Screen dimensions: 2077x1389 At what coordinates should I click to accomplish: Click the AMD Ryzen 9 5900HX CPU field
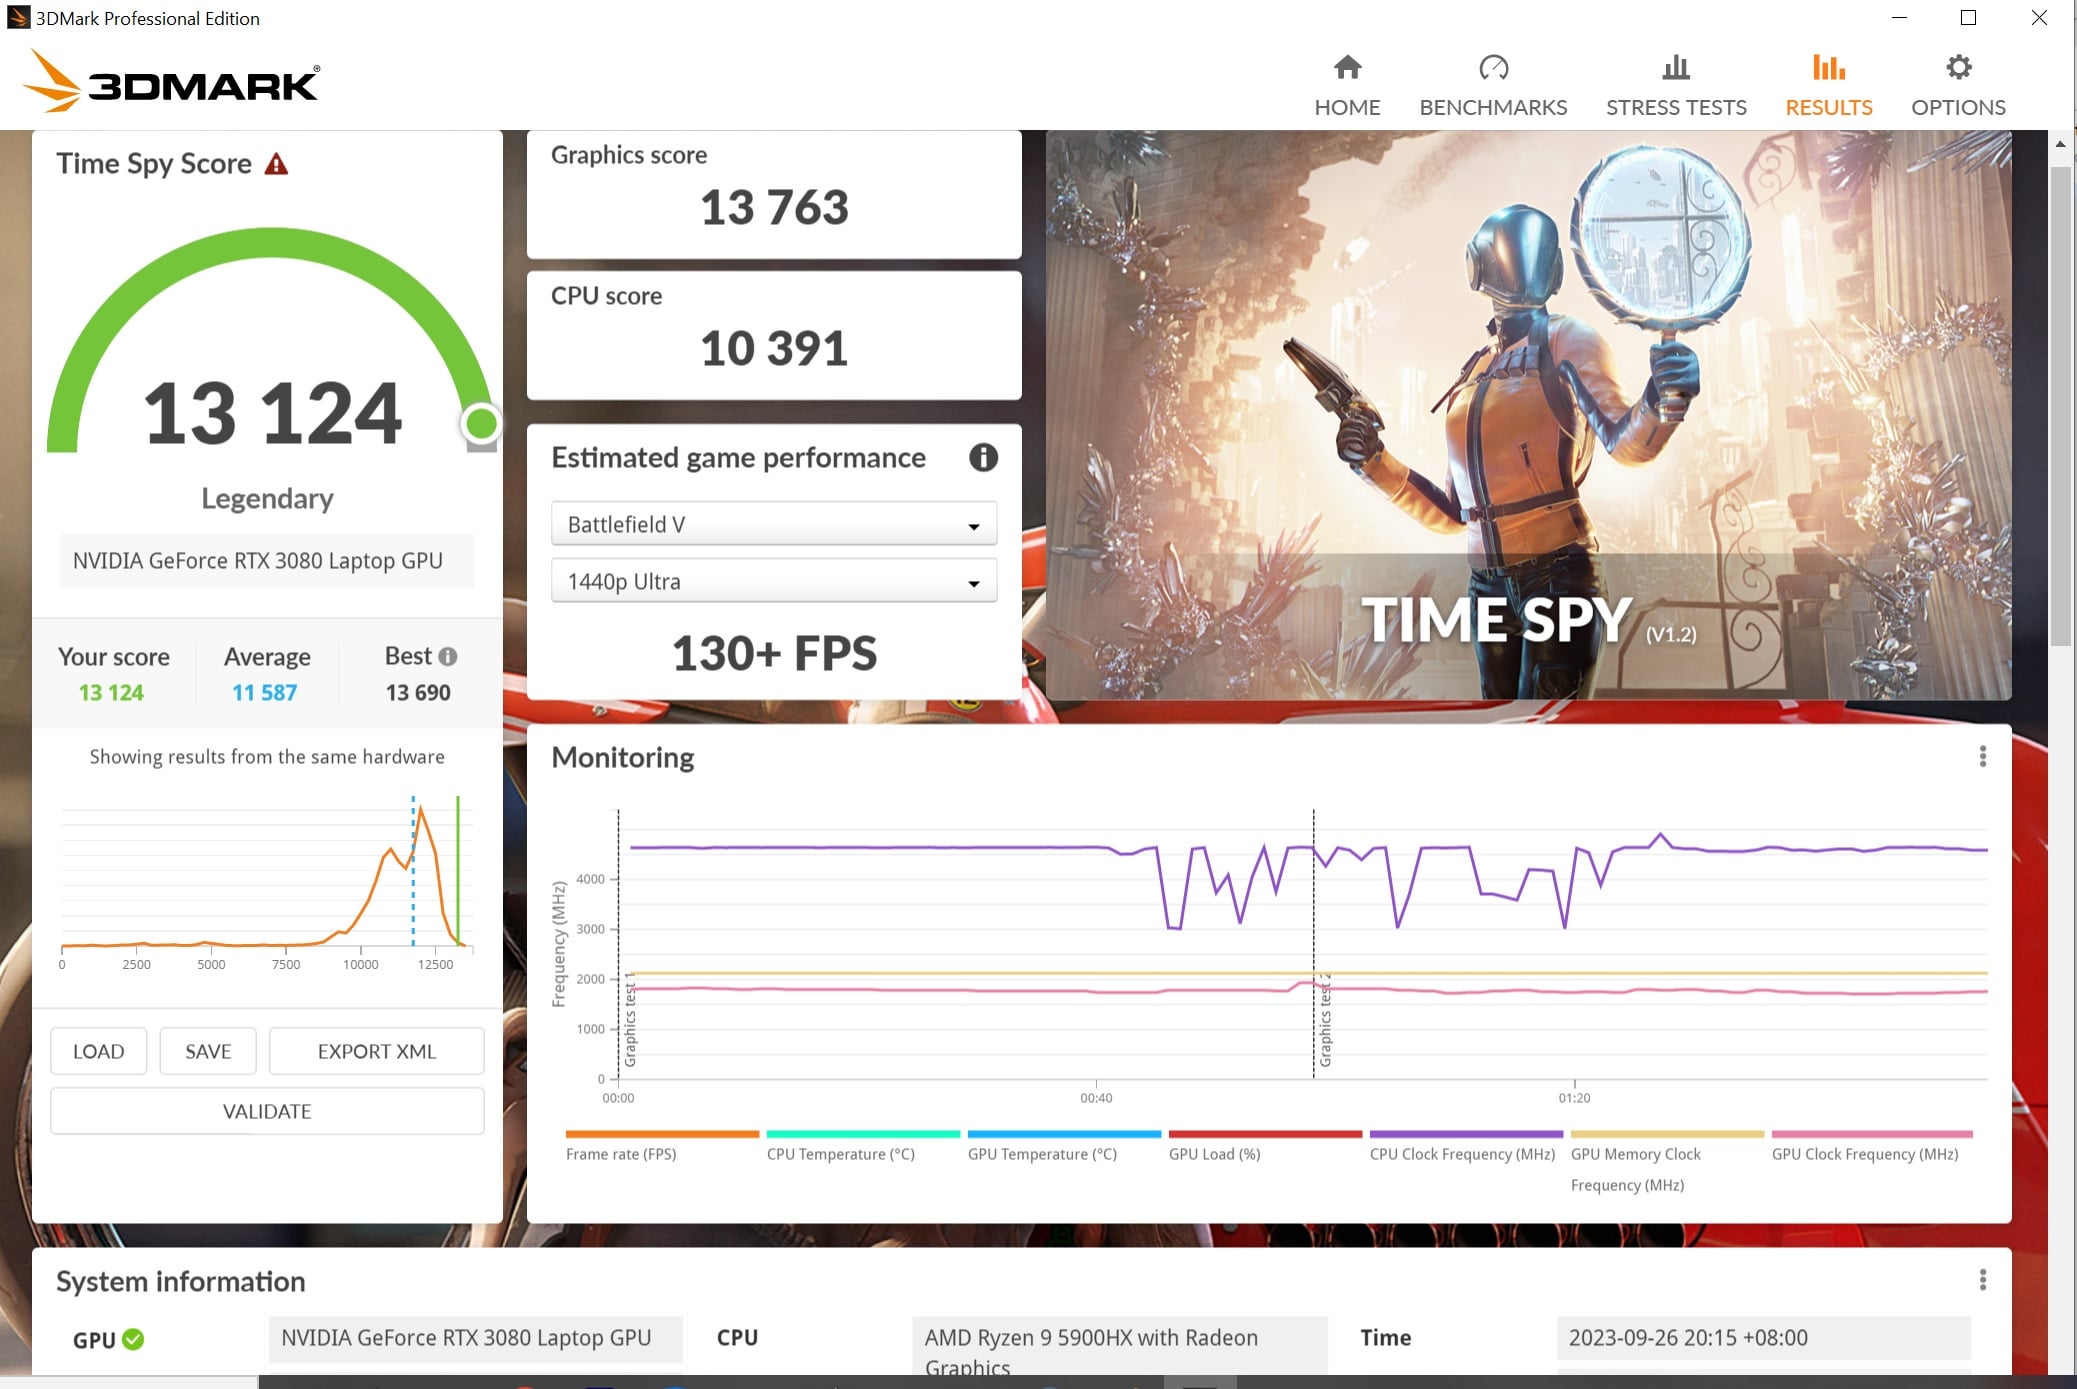1119,1345
